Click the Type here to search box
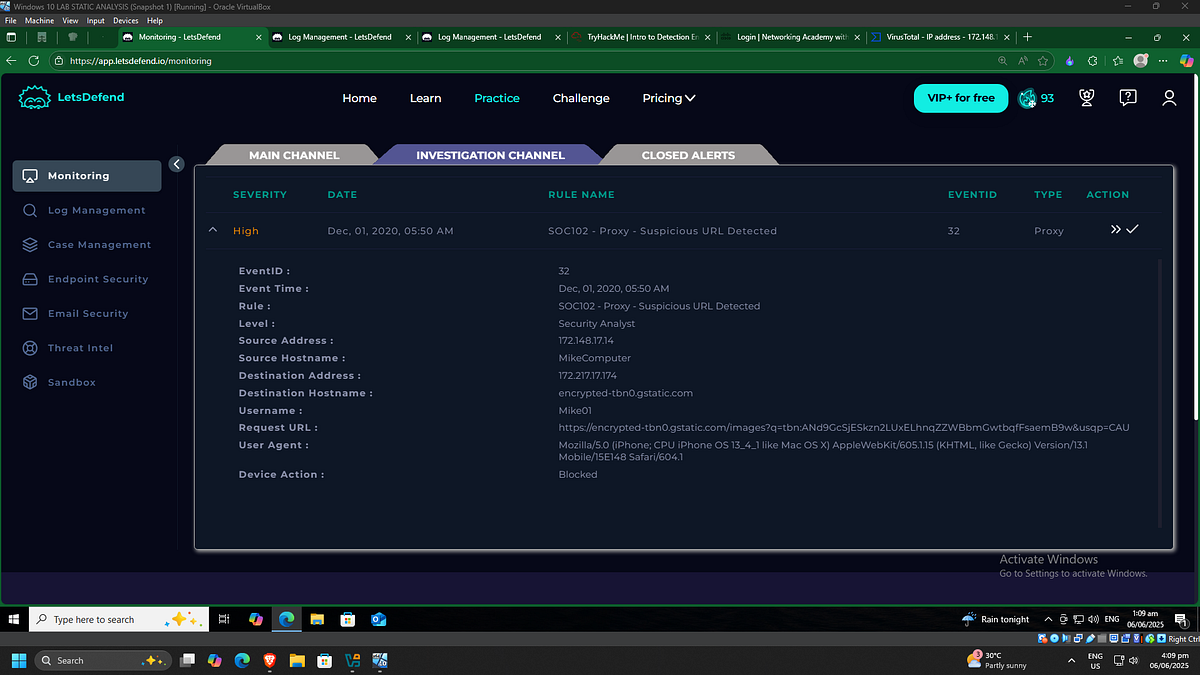Image resolution: width=1200 pixels, height=675 pixels. pos(118,619)
